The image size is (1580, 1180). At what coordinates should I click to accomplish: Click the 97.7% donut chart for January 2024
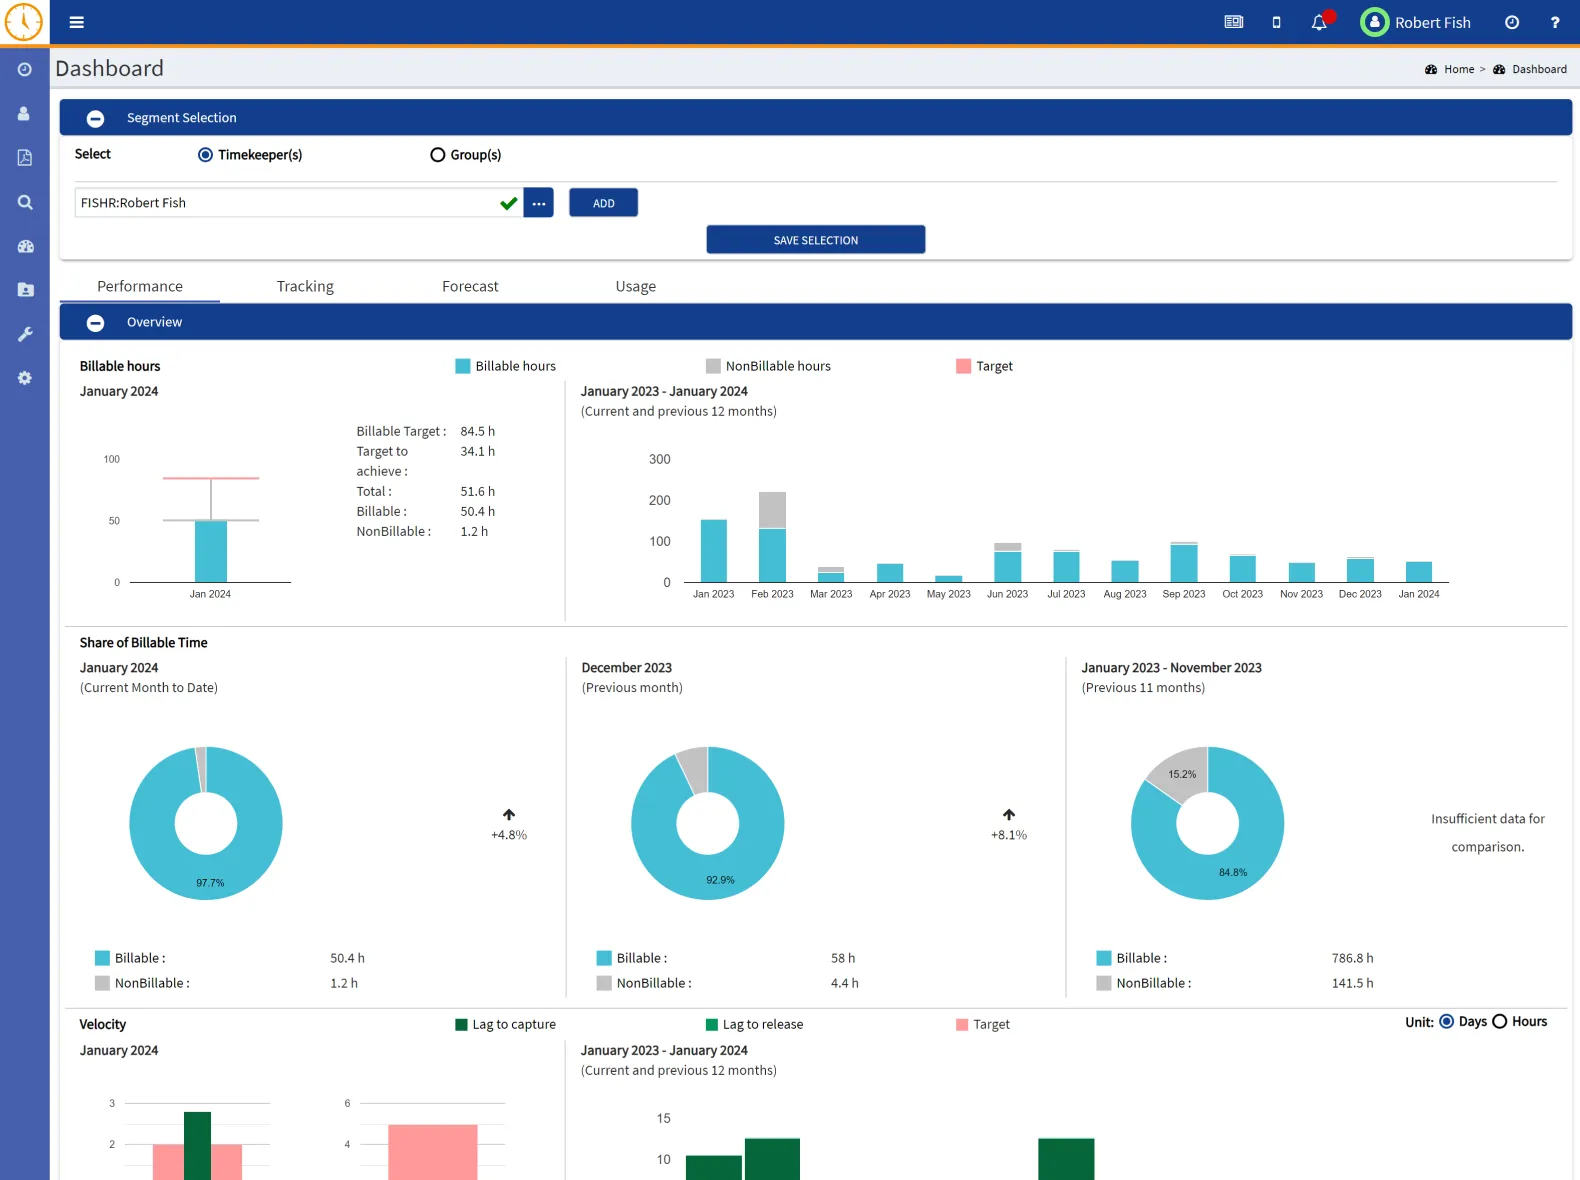pos(206,823)
